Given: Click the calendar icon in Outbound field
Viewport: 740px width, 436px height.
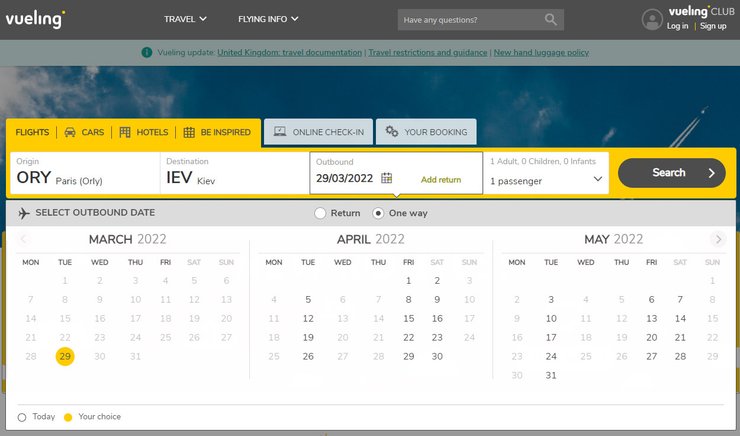Looking at the screenshot, I should (387, 179).
